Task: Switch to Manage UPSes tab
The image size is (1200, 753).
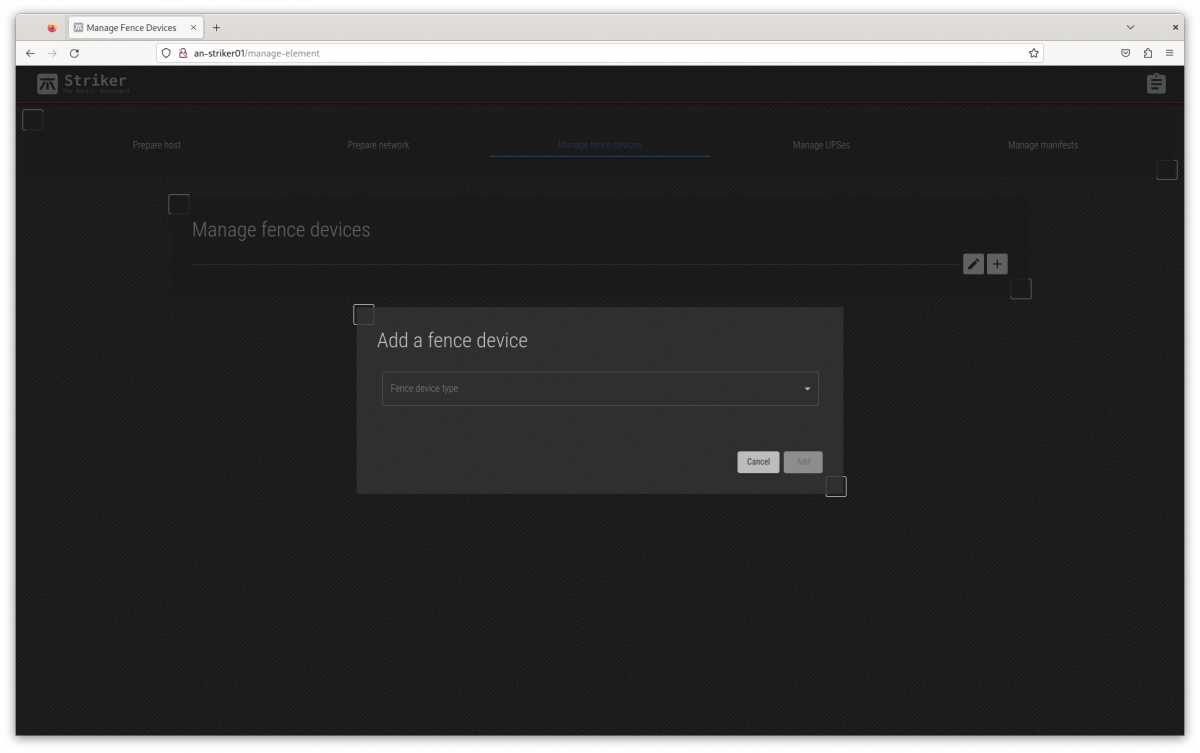Action: pyautogui.click(x=821, y=145)
